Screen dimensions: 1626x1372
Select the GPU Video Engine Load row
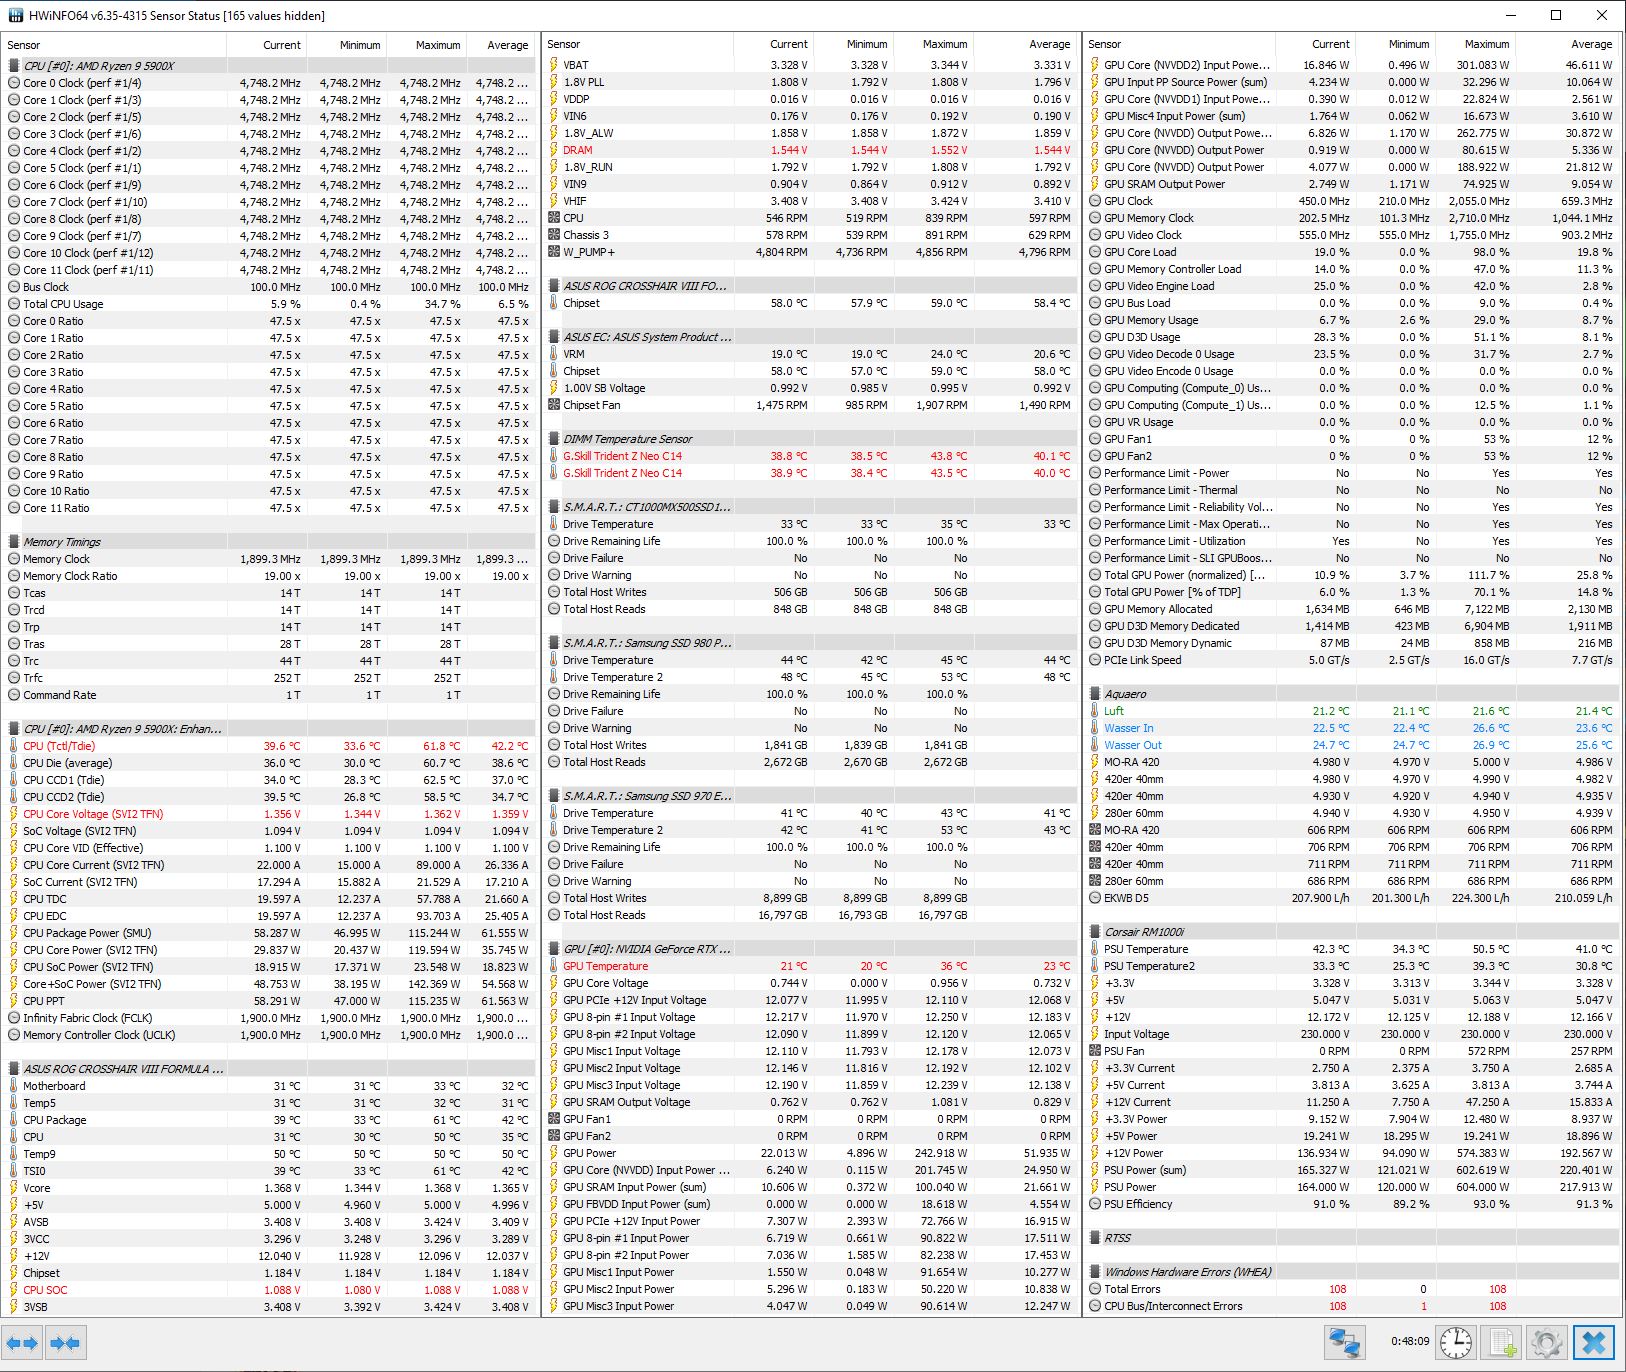pyautogui.click(x=1351, y=286)
